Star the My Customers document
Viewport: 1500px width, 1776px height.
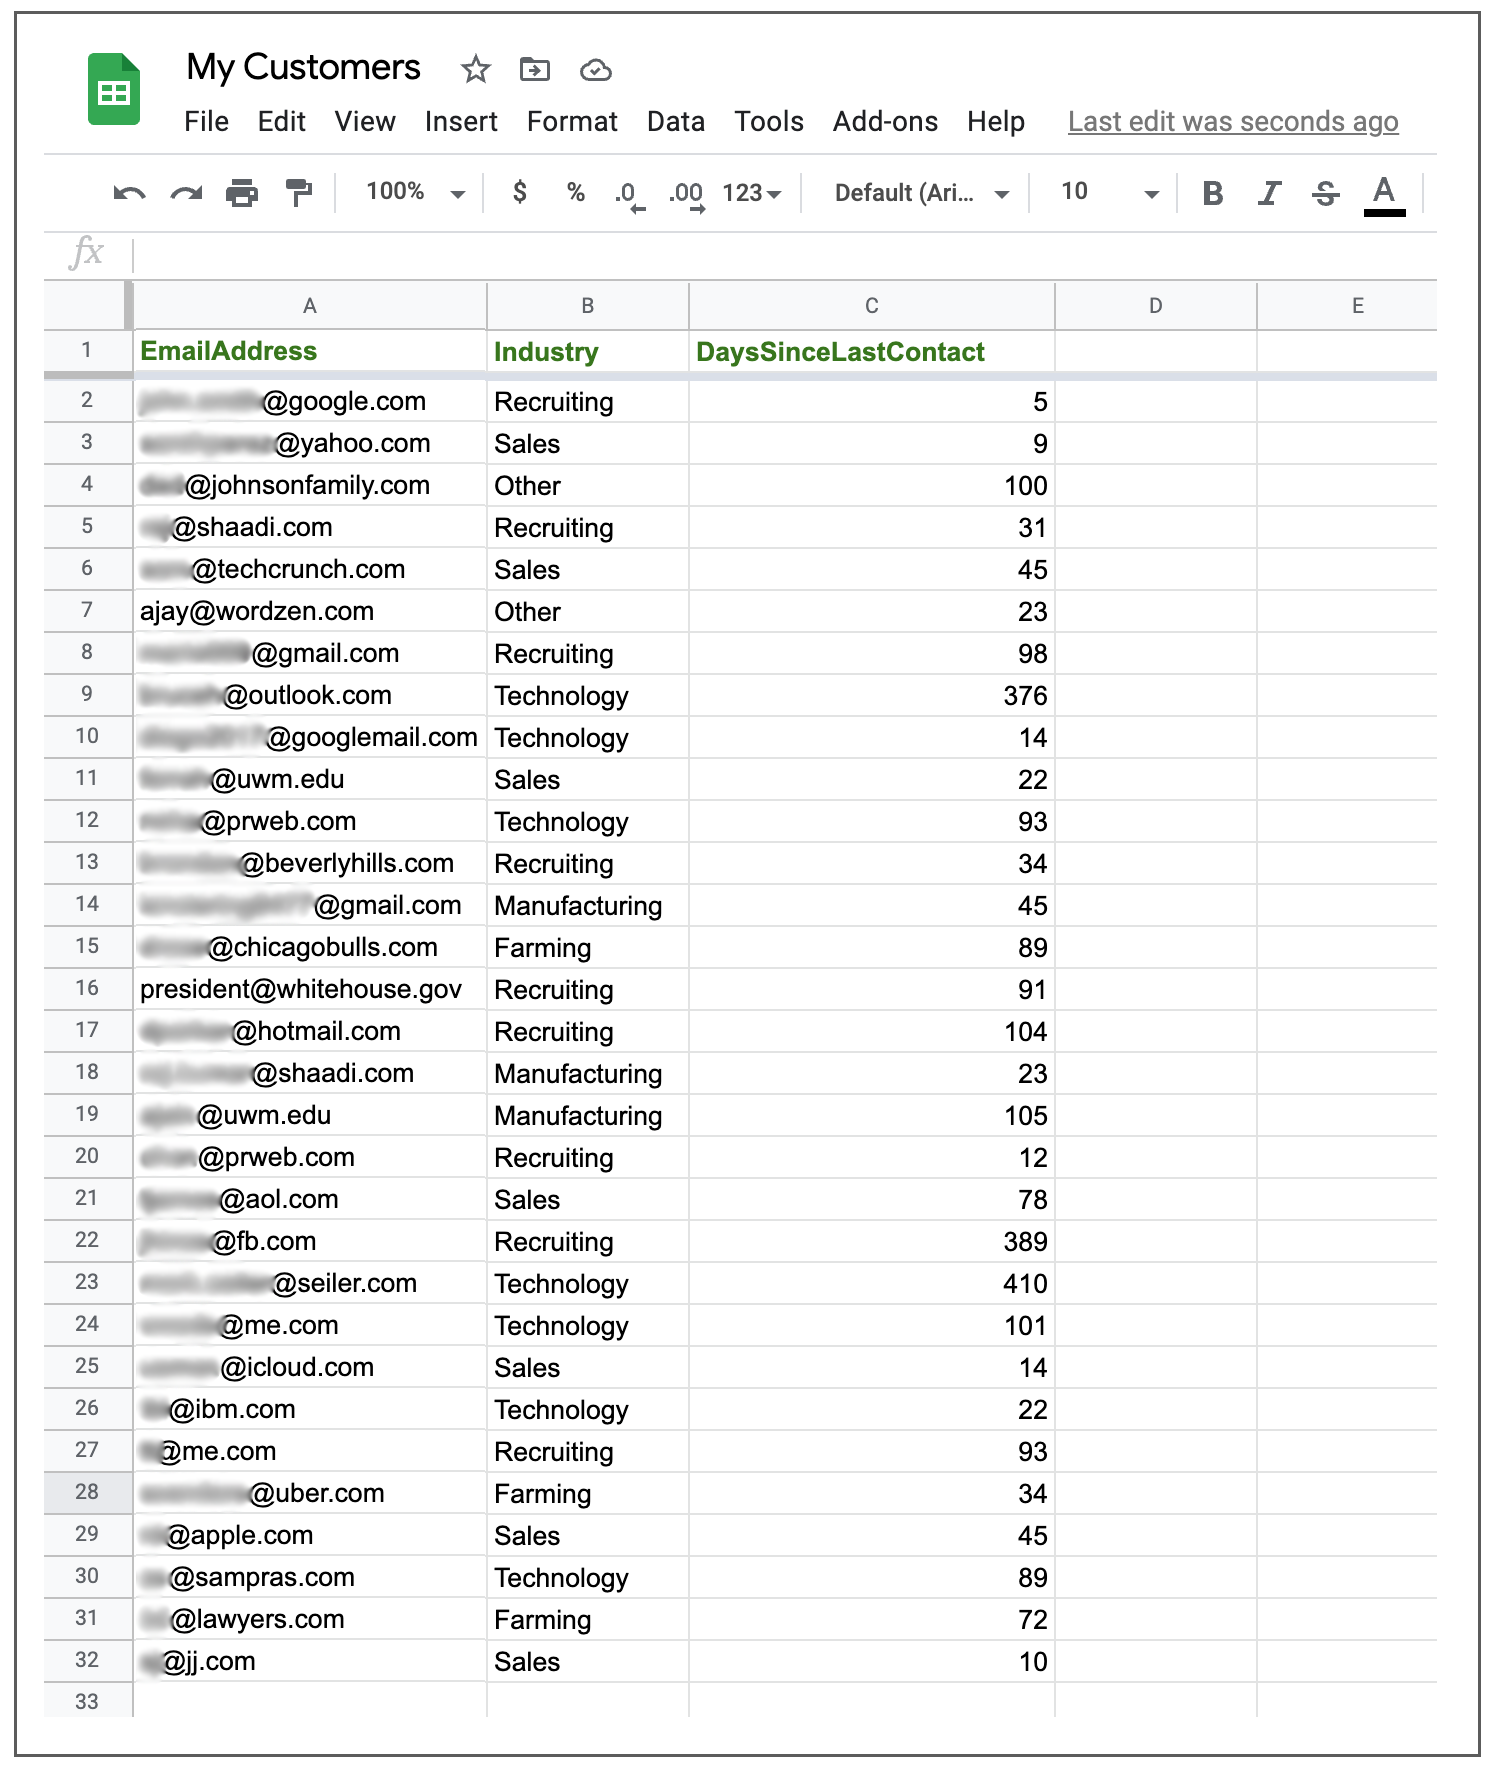[x=475, y=69]
